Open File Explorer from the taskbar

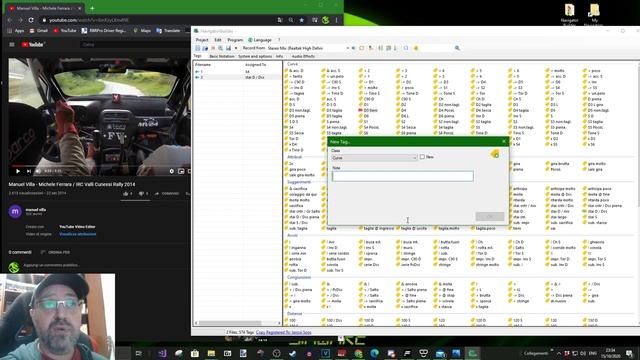point(211,353)
